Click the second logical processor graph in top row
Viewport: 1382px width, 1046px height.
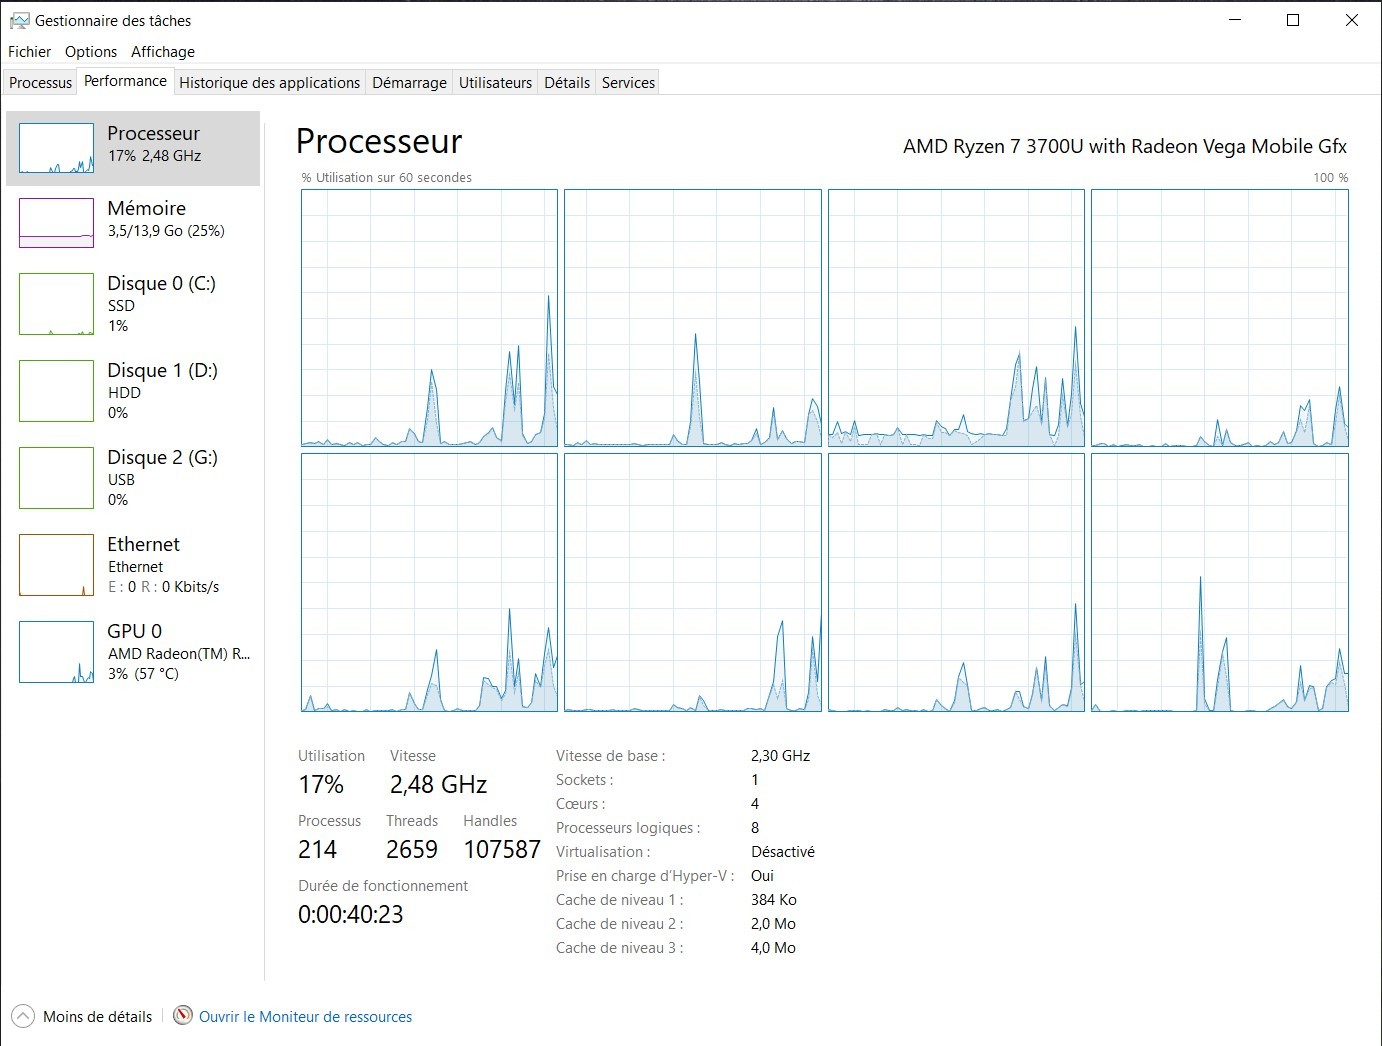pyautogui.click(x=692, y=318)
